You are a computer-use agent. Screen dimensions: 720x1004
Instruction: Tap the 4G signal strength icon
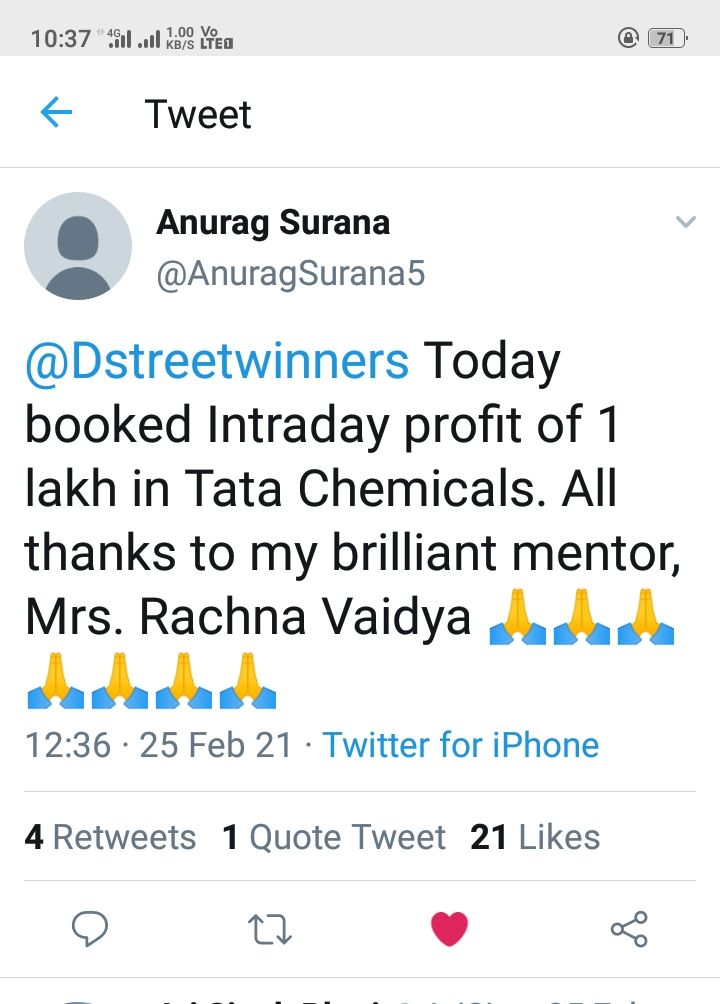[x=119, y=38]
